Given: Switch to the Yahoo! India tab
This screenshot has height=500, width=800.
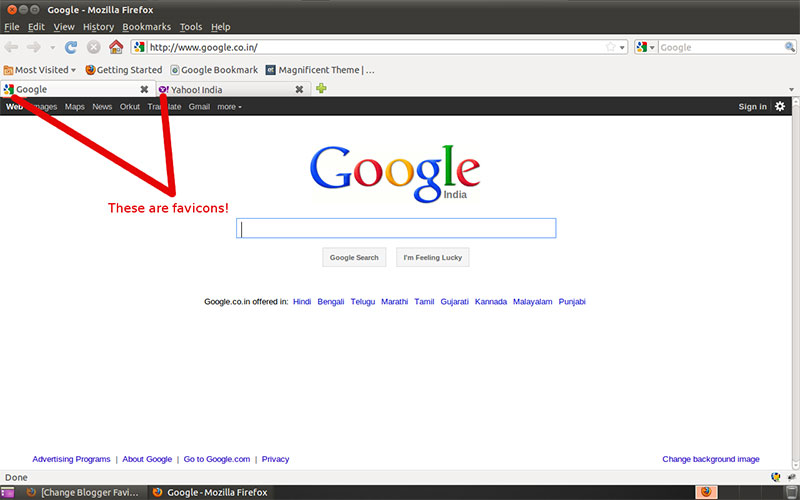Looking at the screenshot, I should point(232,89).
